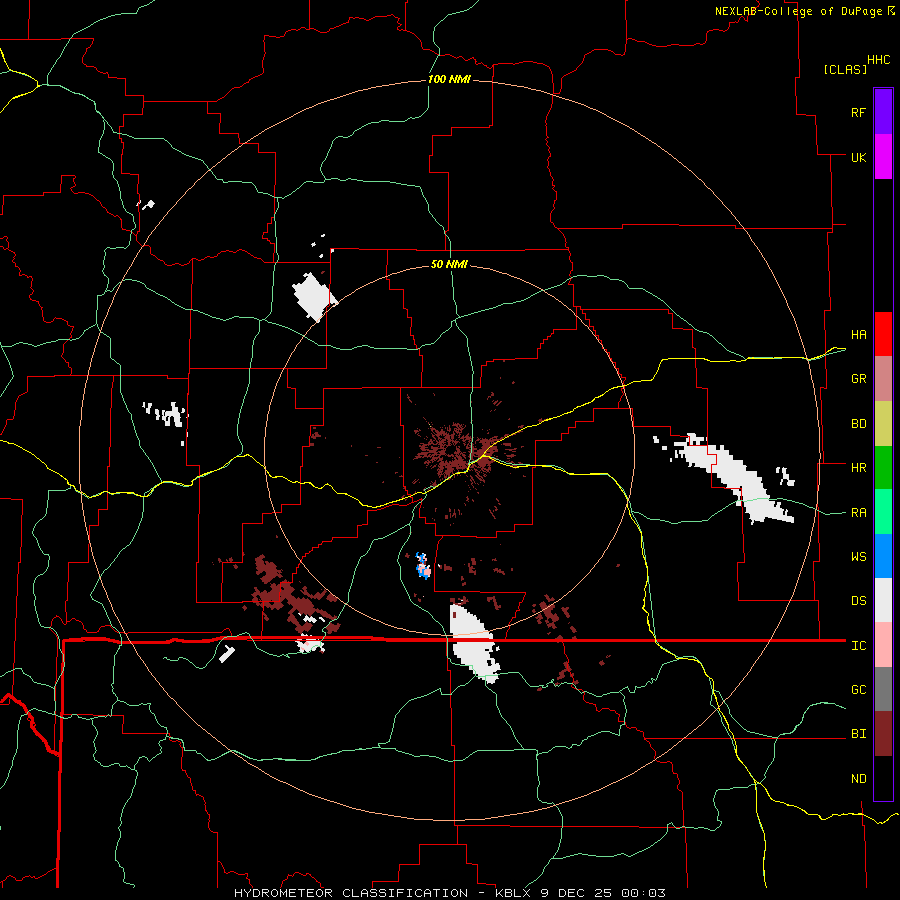Image resolution: width=900 pixels, height=900 pixels.
Task: Click the magenta UK legend color swatch
Action: 883,157
